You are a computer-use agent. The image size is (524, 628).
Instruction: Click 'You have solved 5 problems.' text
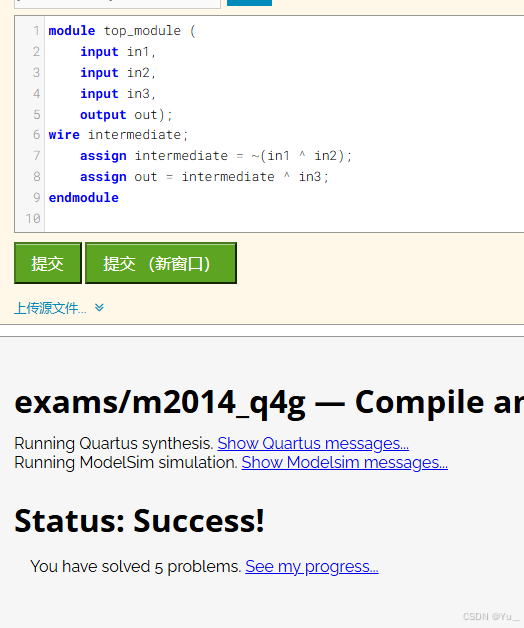pos(136,567)
